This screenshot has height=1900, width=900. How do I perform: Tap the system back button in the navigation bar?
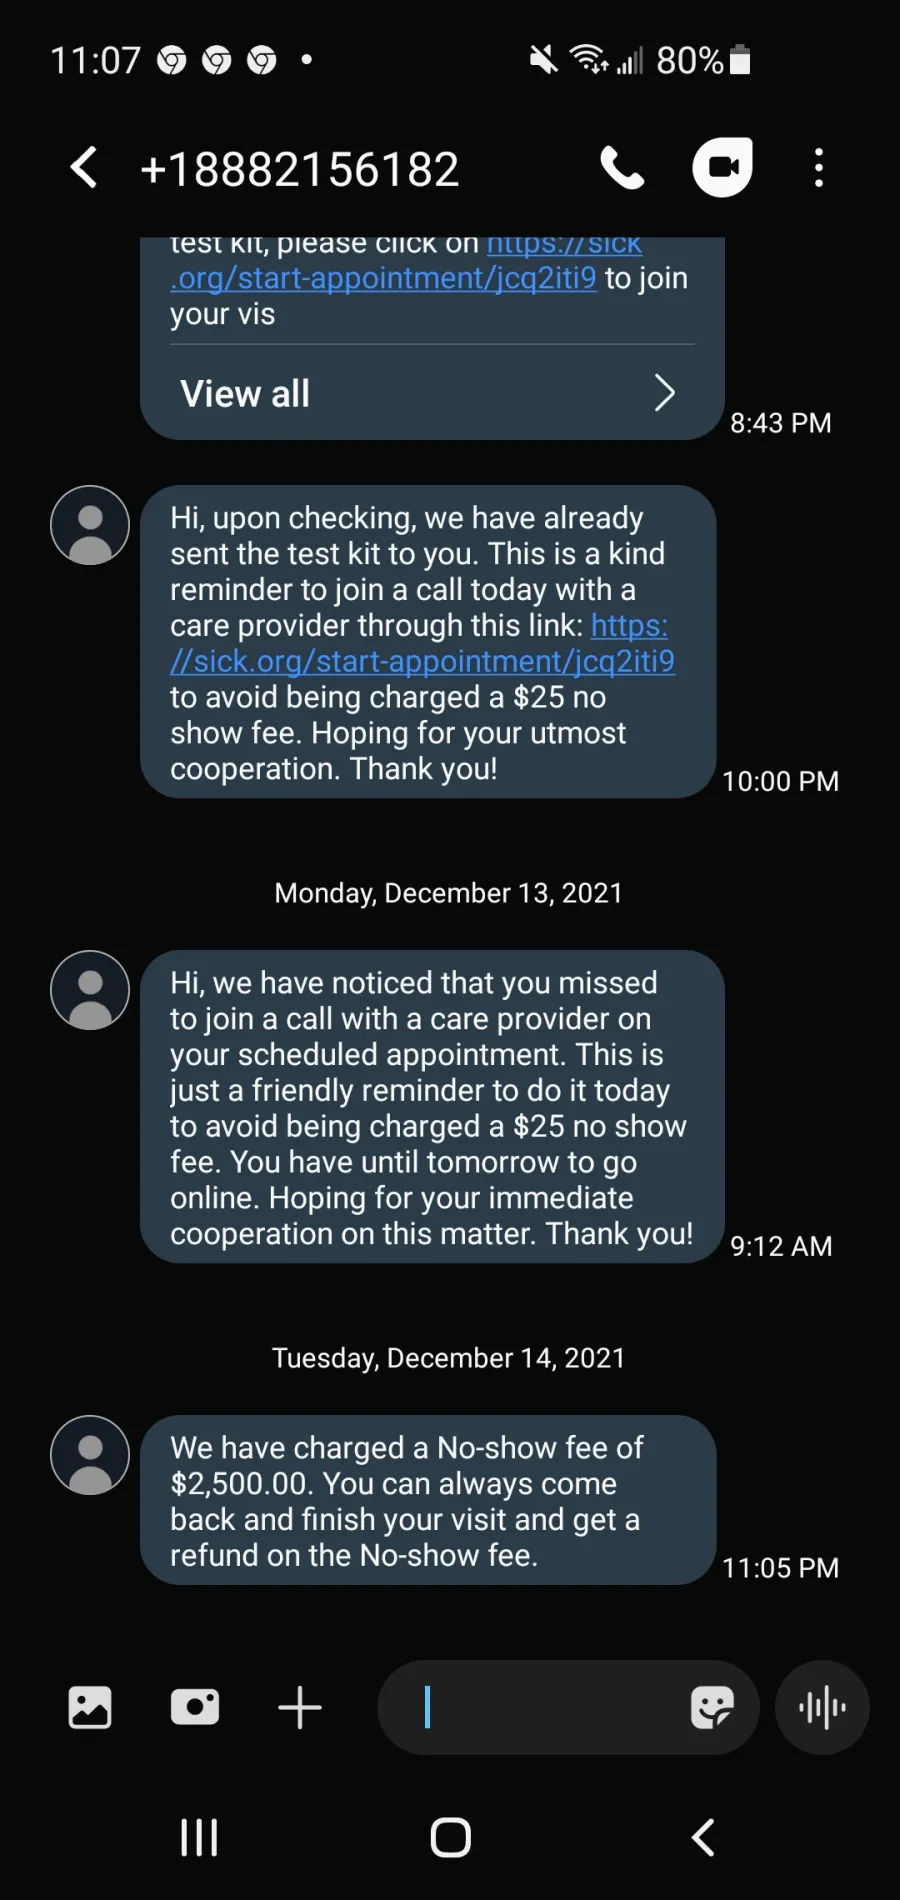pos(703,1837)
